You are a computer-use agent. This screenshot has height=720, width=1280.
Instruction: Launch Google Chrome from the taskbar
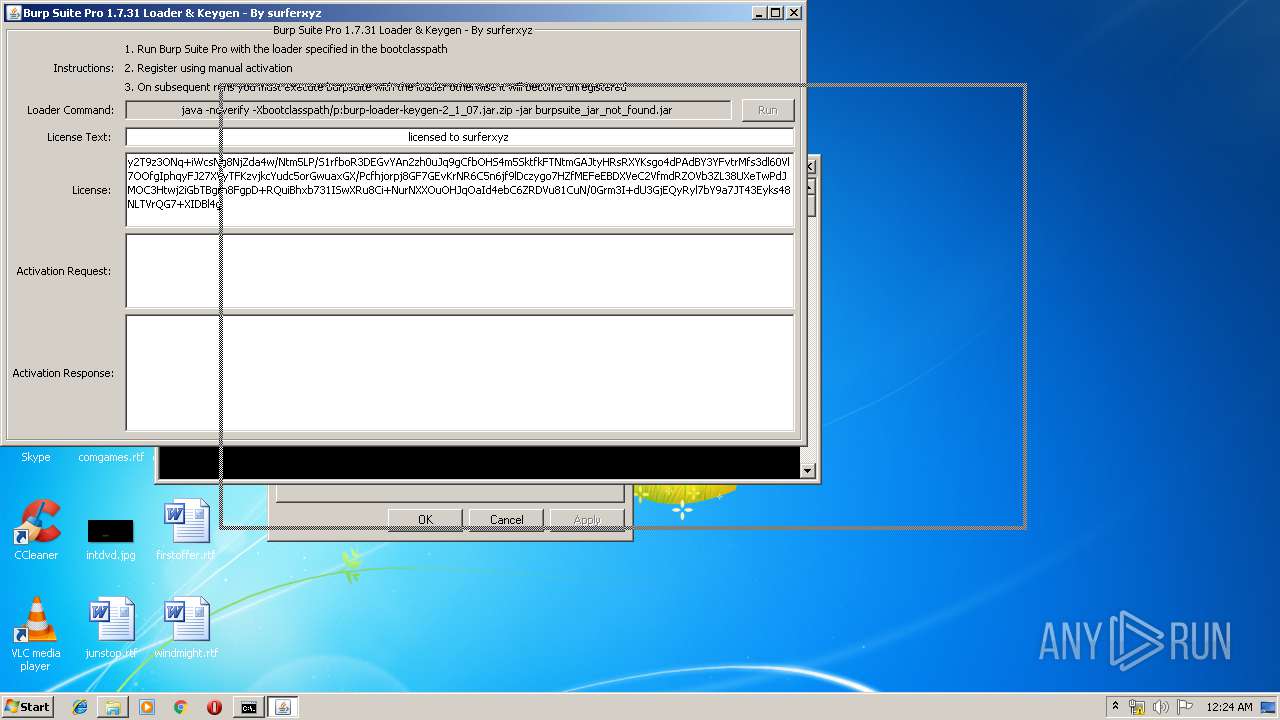click(180, 707)
